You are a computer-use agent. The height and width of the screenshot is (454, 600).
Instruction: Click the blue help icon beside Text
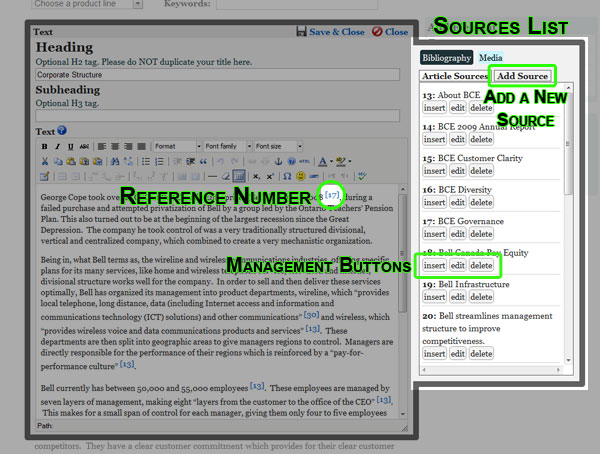point(62,131)
